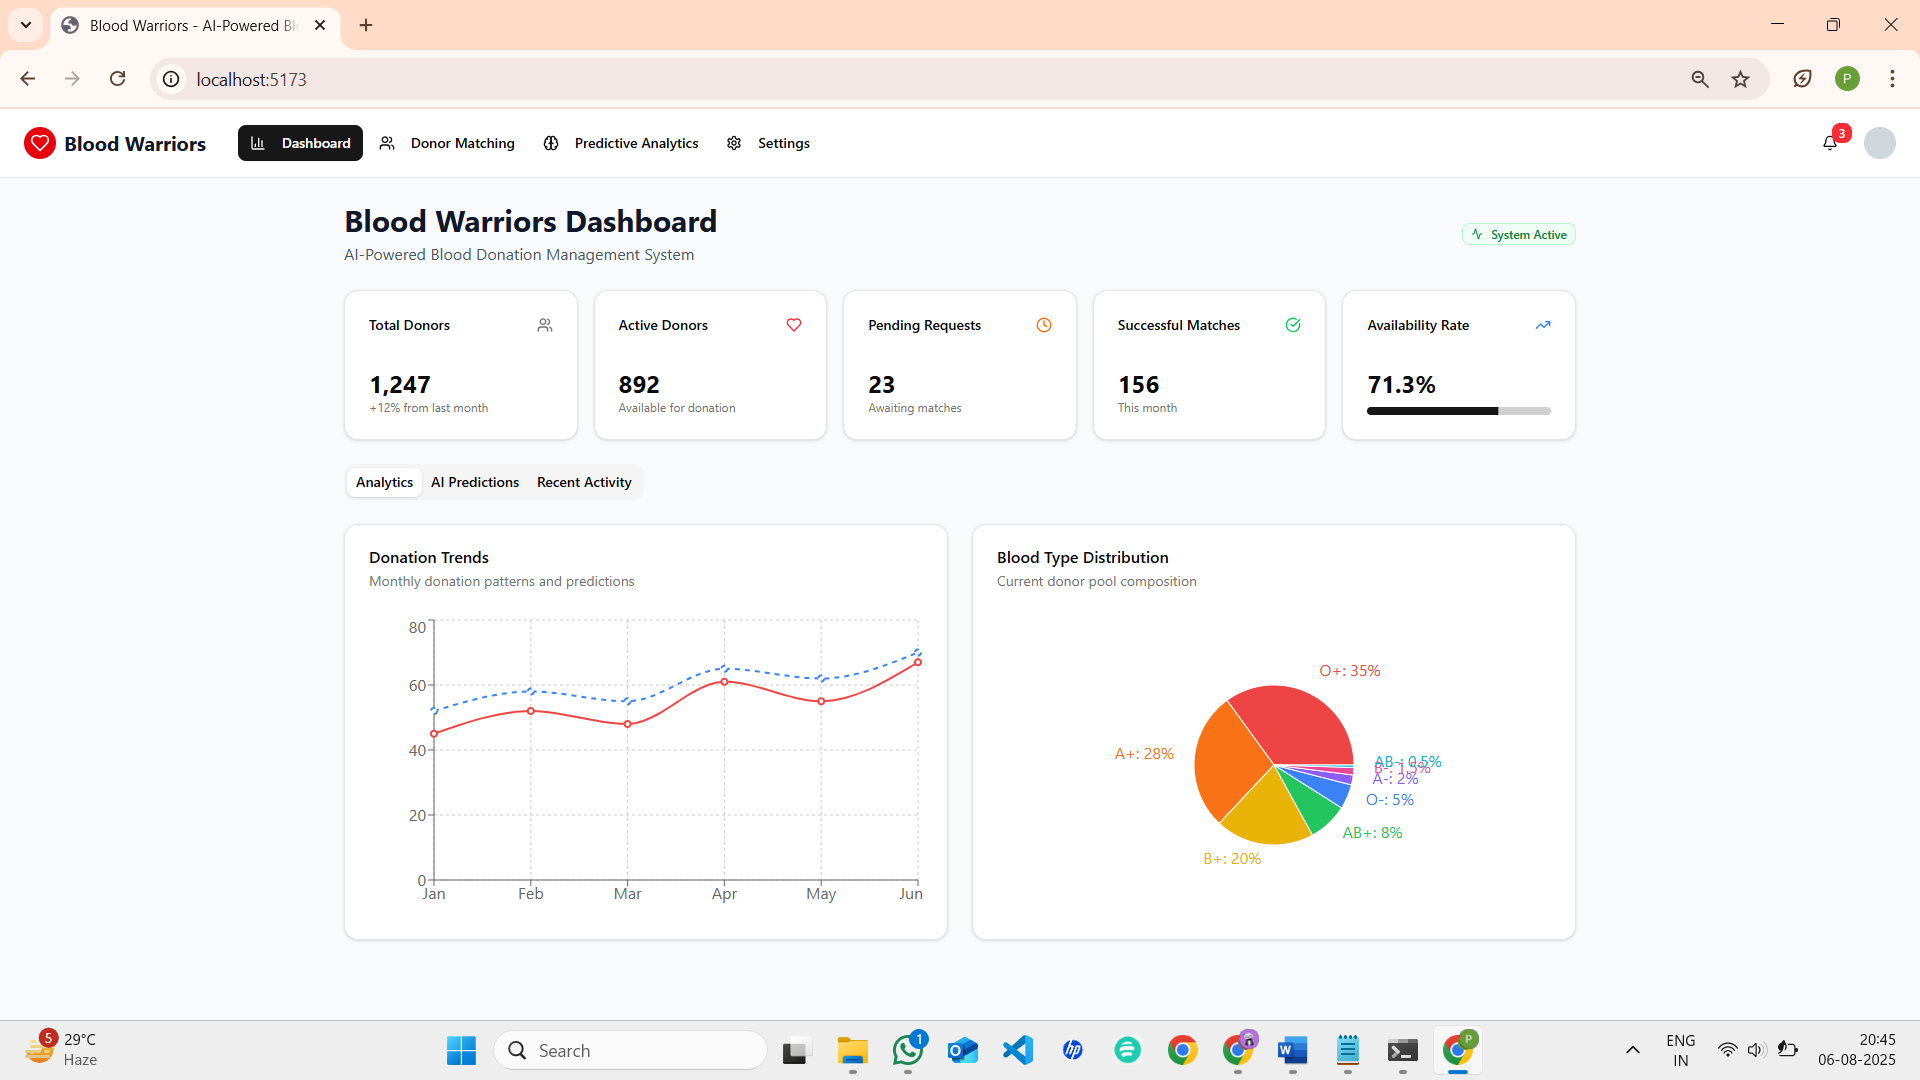Click the Blood Warriors heart logo
1920x1080 pixels.
40,143
